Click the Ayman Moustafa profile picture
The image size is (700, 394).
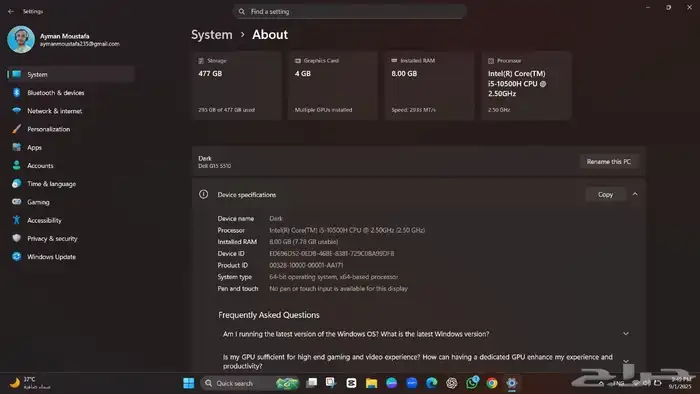21,40
